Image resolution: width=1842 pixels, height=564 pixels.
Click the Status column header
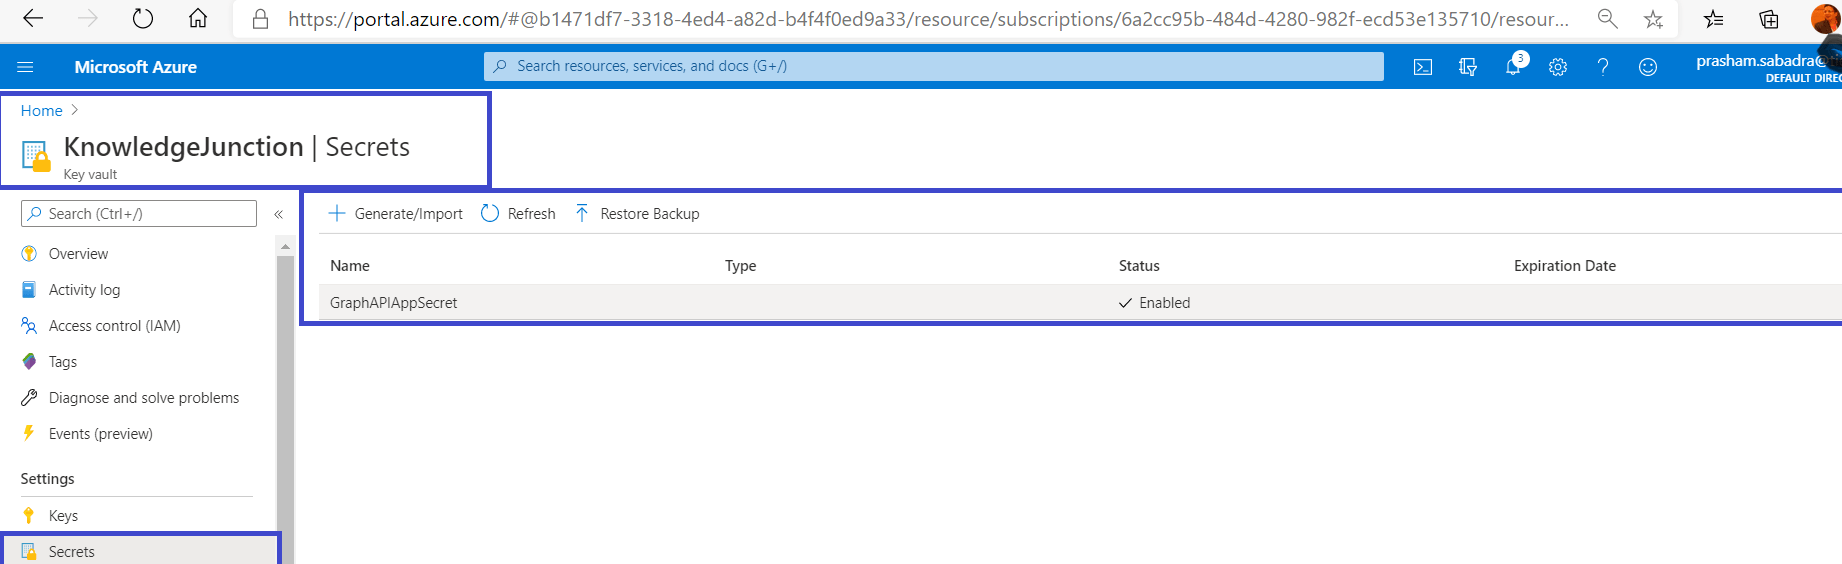point(1139,266)
